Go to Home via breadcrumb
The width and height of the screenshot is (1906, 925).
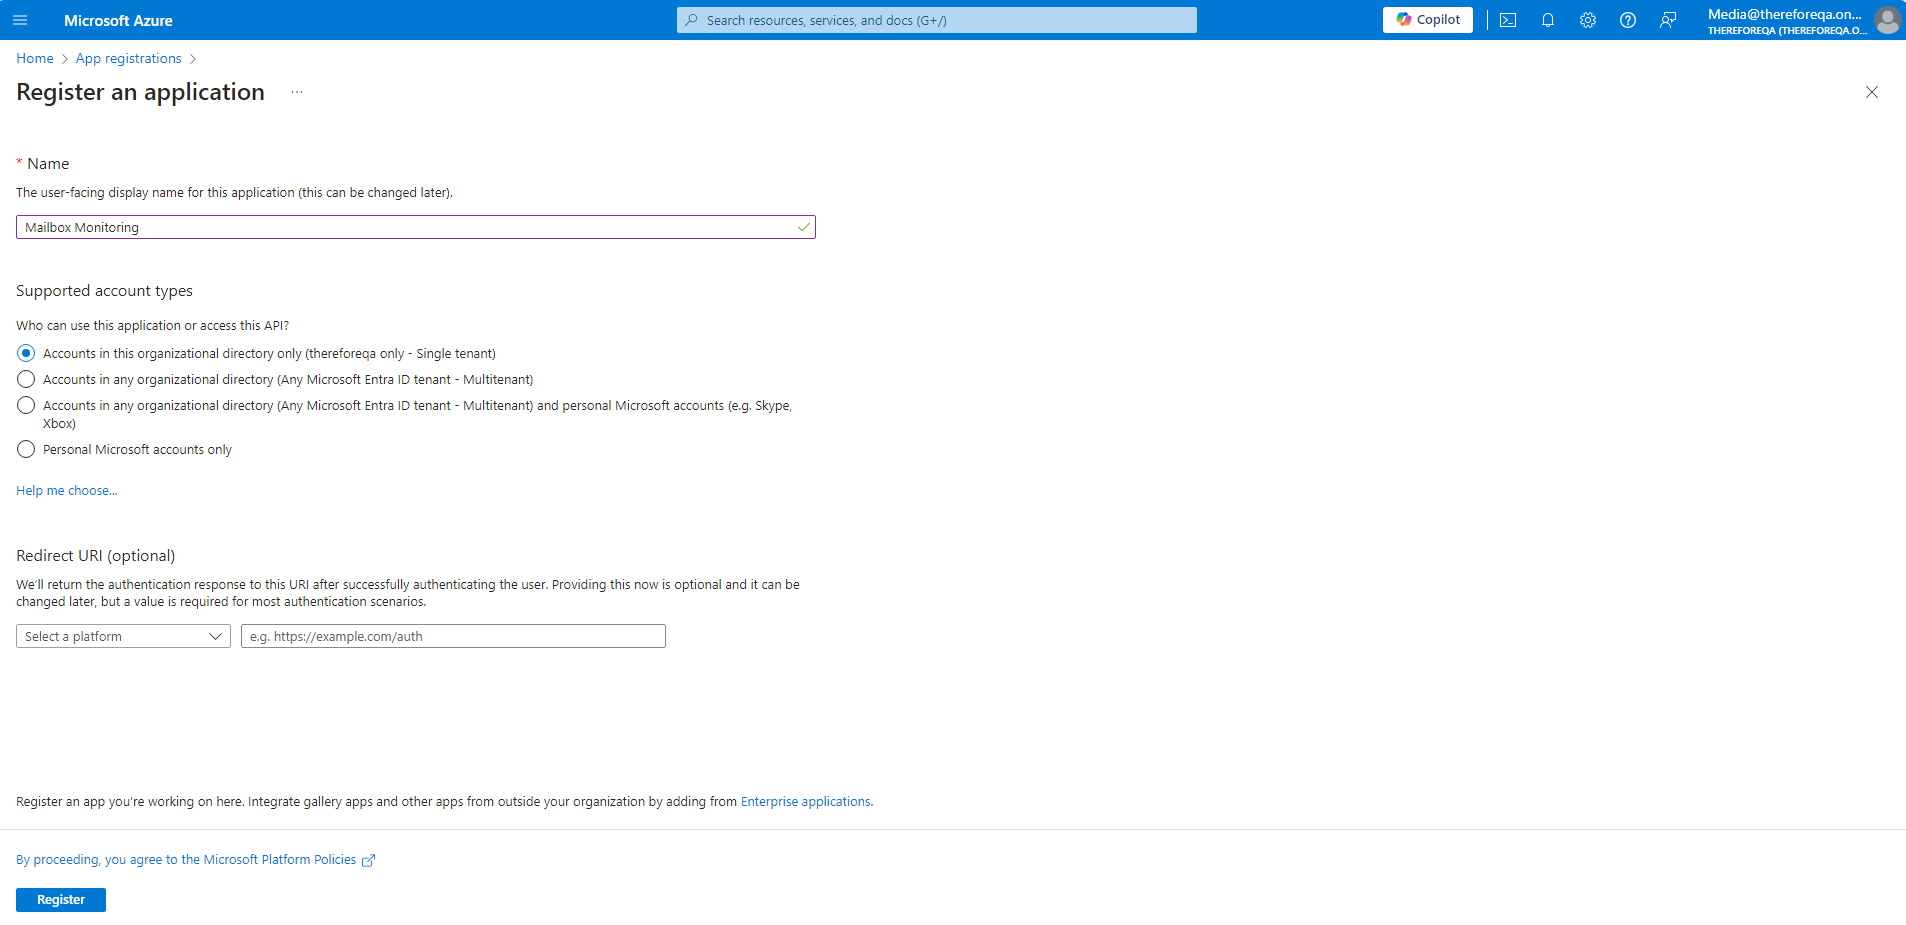(34, 58)
